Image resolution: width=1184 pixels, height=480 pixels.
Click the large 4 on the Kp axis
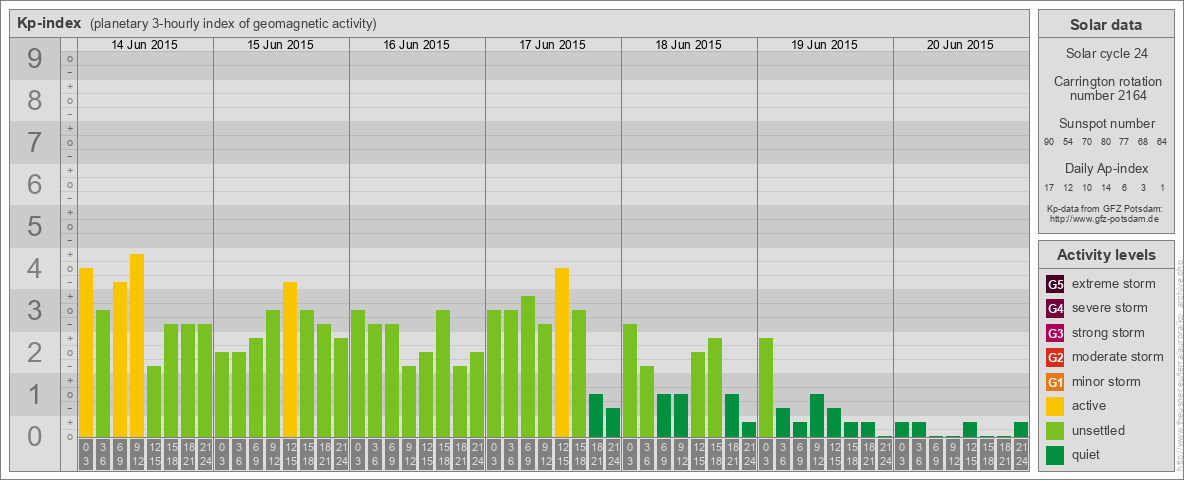coord(35,268)
